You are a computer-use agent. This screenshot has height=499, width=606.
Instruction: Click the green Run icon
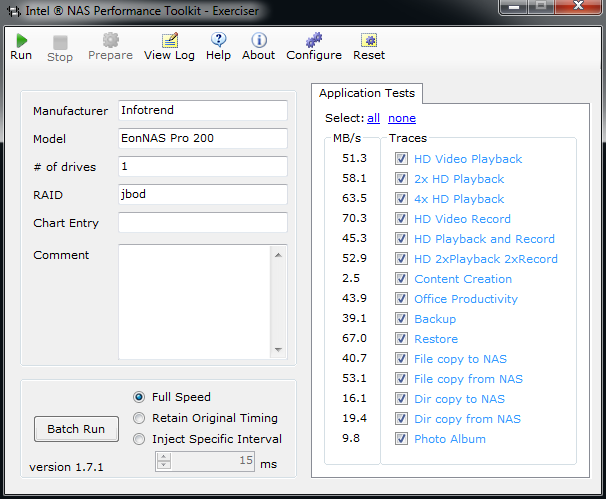pos(22,41)
